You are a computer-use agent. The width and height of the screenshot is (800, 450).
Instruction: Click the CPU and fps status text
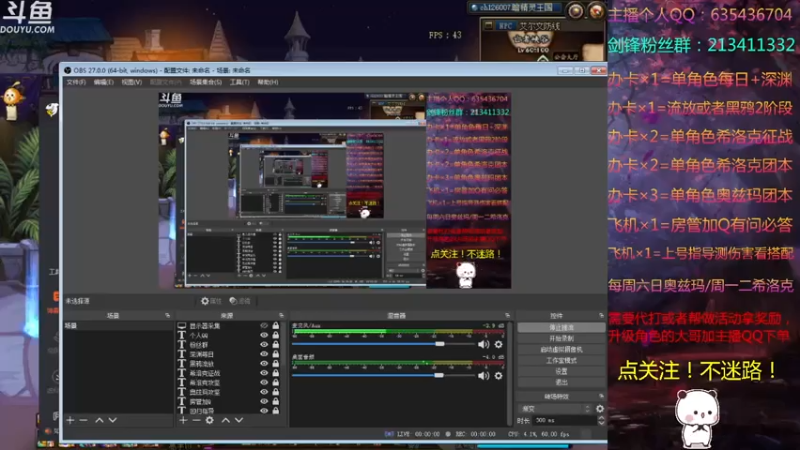[x=539, y=434]
